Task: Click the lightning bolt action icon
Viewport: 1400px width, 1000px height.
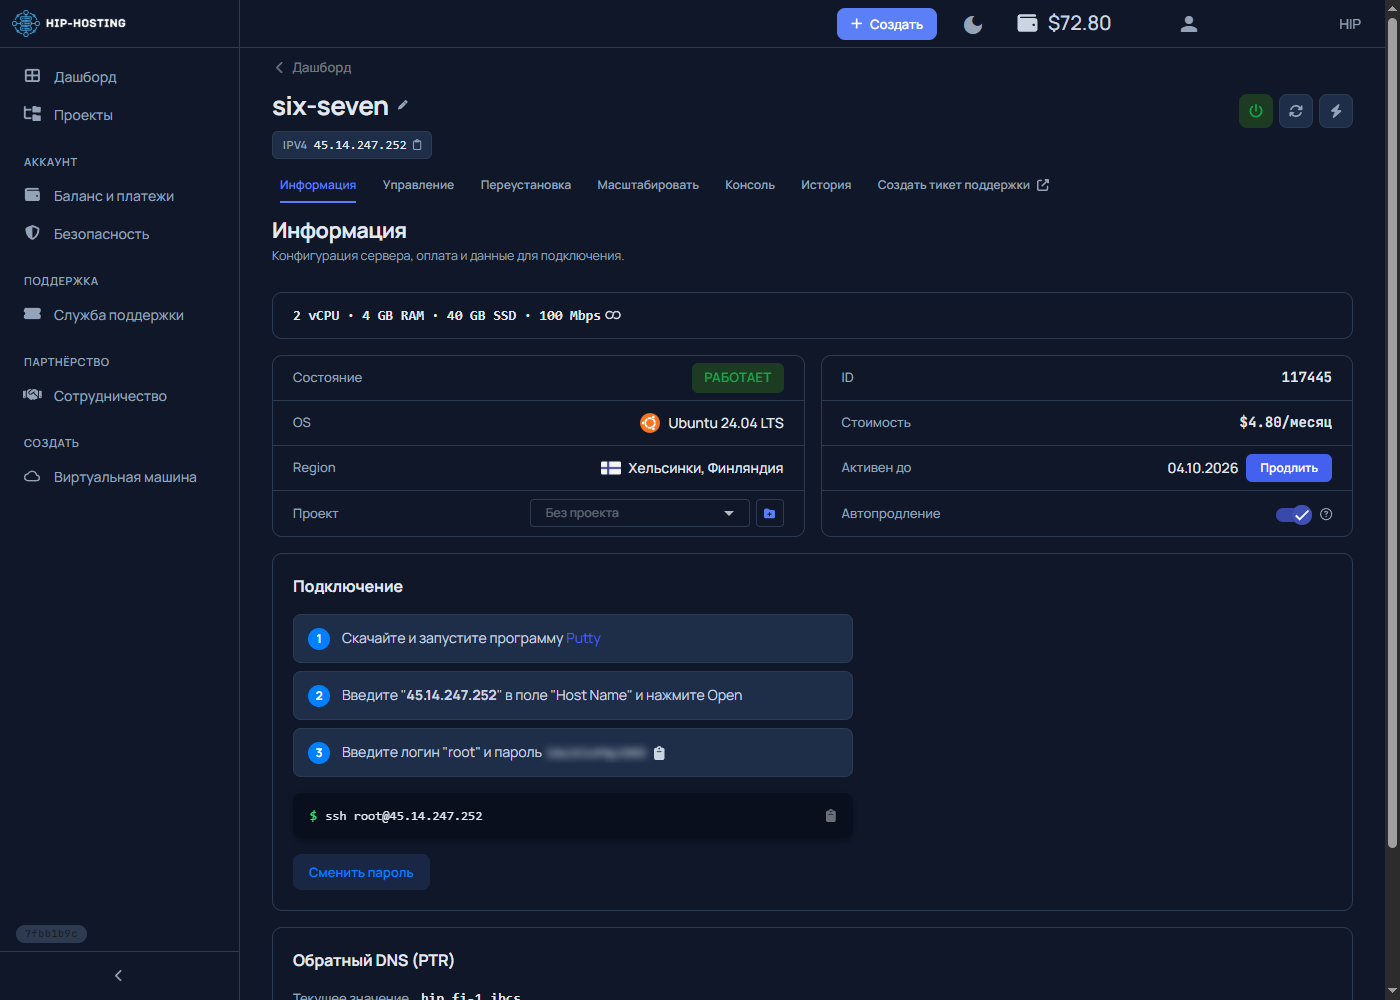Action: [1336, 111]
